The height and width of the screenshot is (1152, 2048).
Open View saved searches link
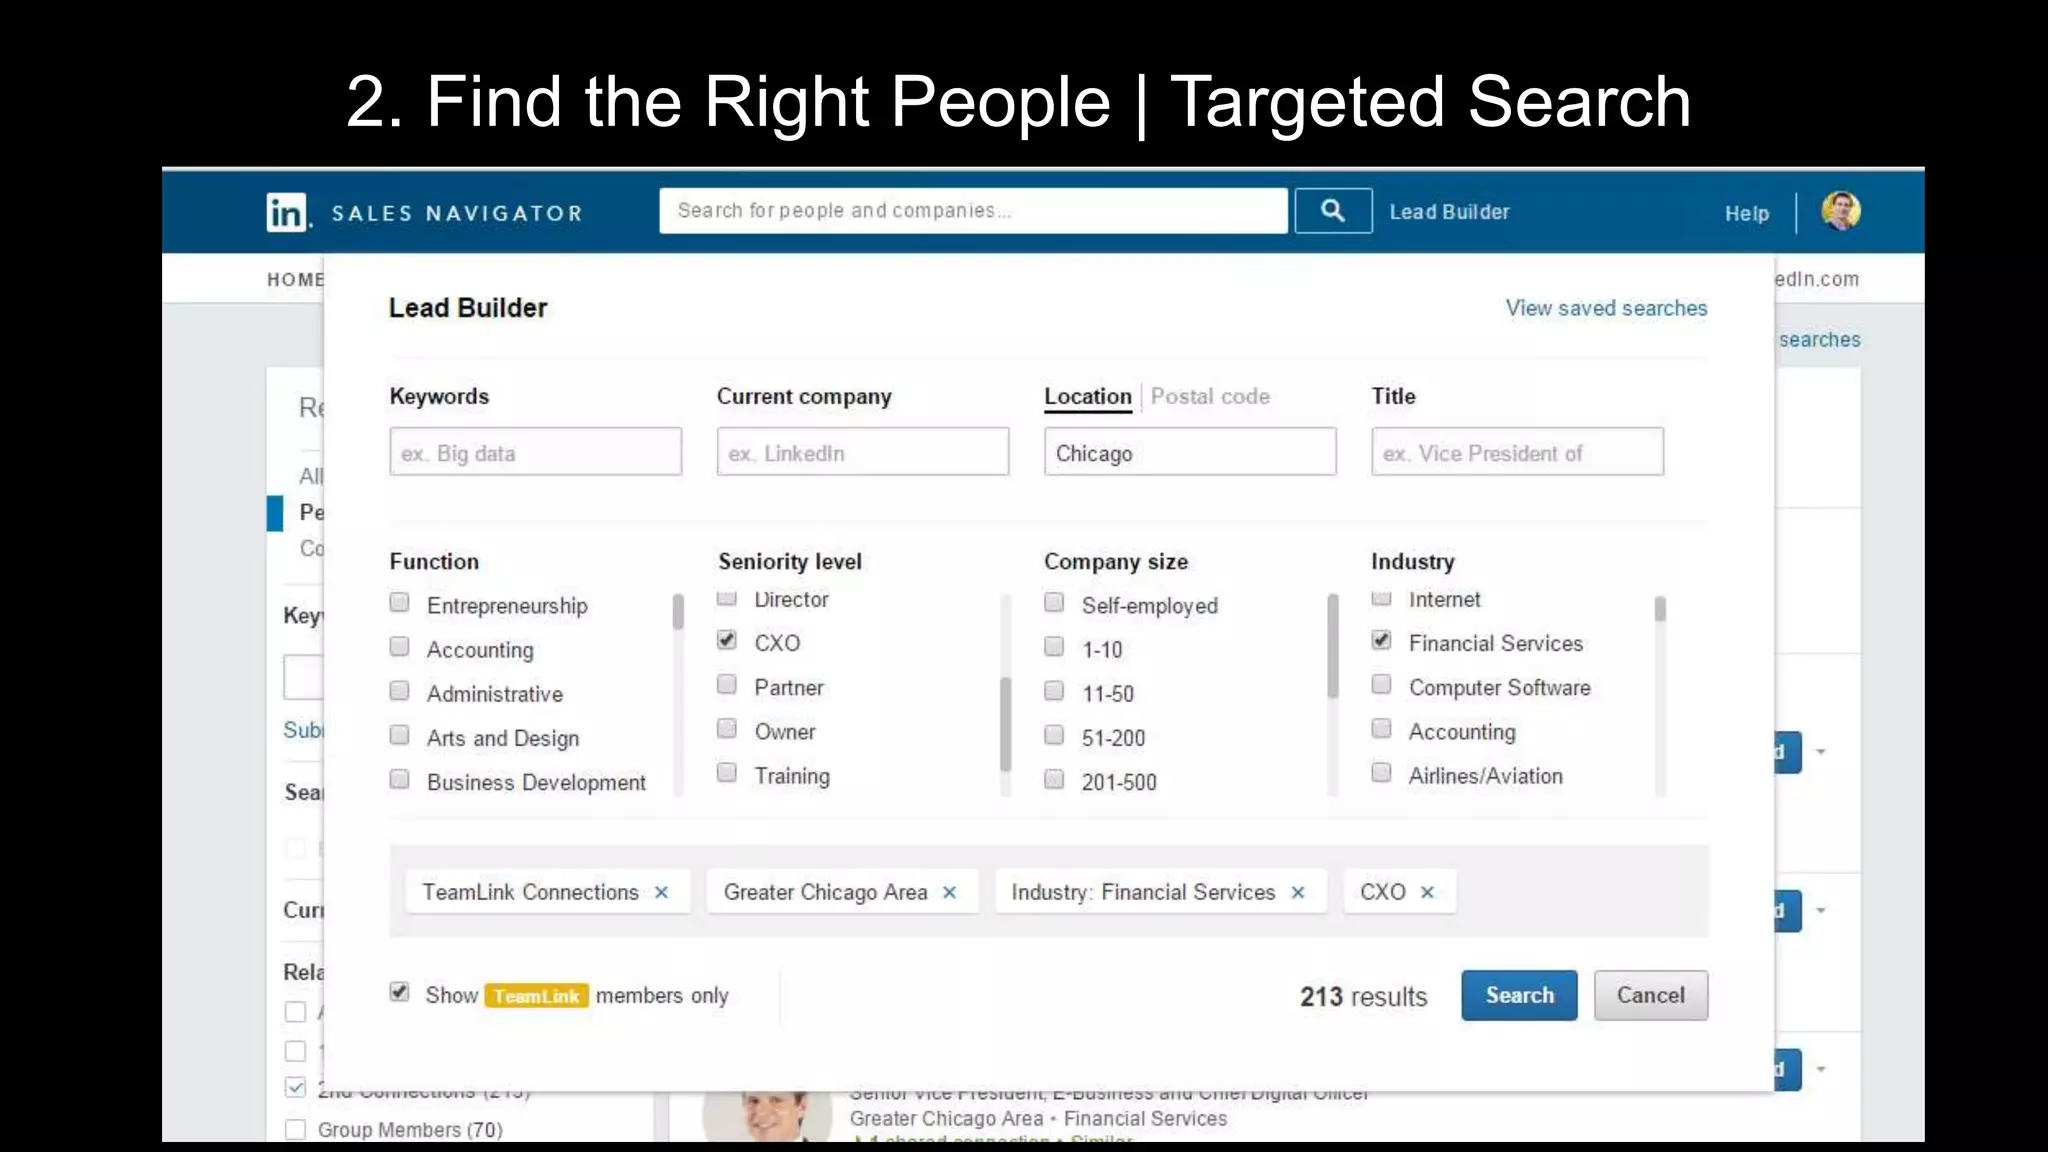tap(1607, 308)
